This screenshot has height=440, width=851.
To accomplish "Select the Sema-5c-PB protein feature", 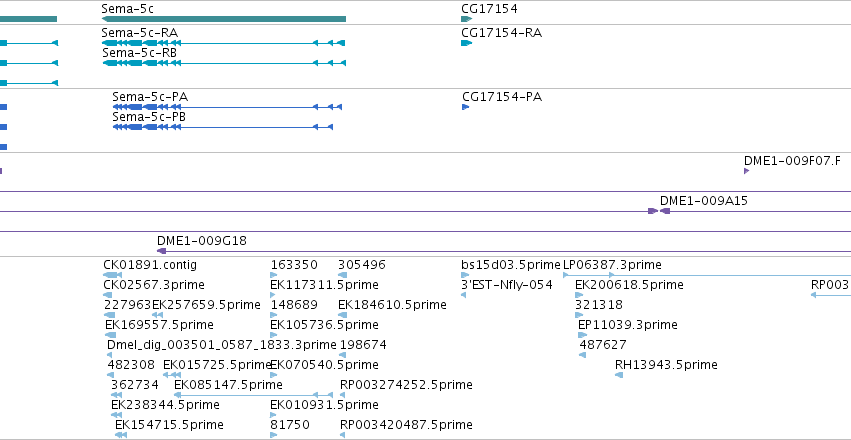I will [223, 127].
